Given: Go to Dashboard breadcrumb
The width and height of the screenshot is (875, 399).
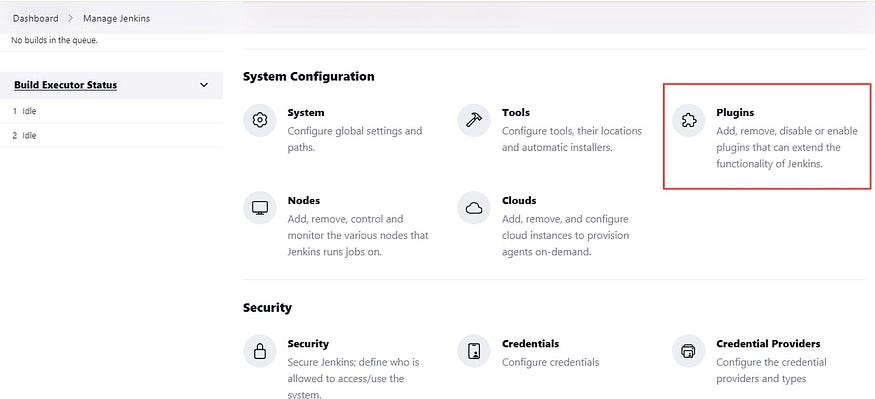Looking at the screenshot, I should 36,18.
